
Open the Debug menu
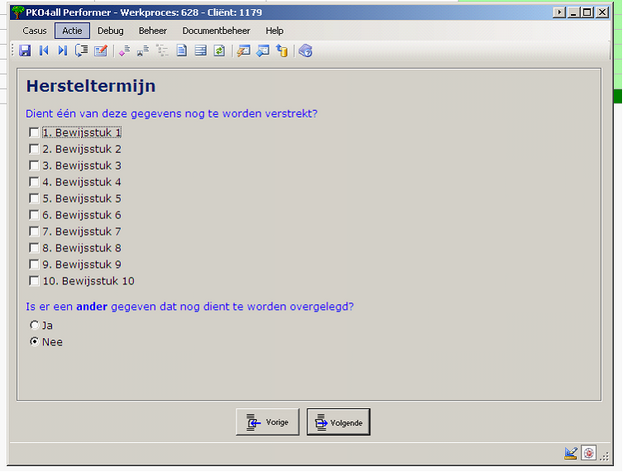coord(110,31)
